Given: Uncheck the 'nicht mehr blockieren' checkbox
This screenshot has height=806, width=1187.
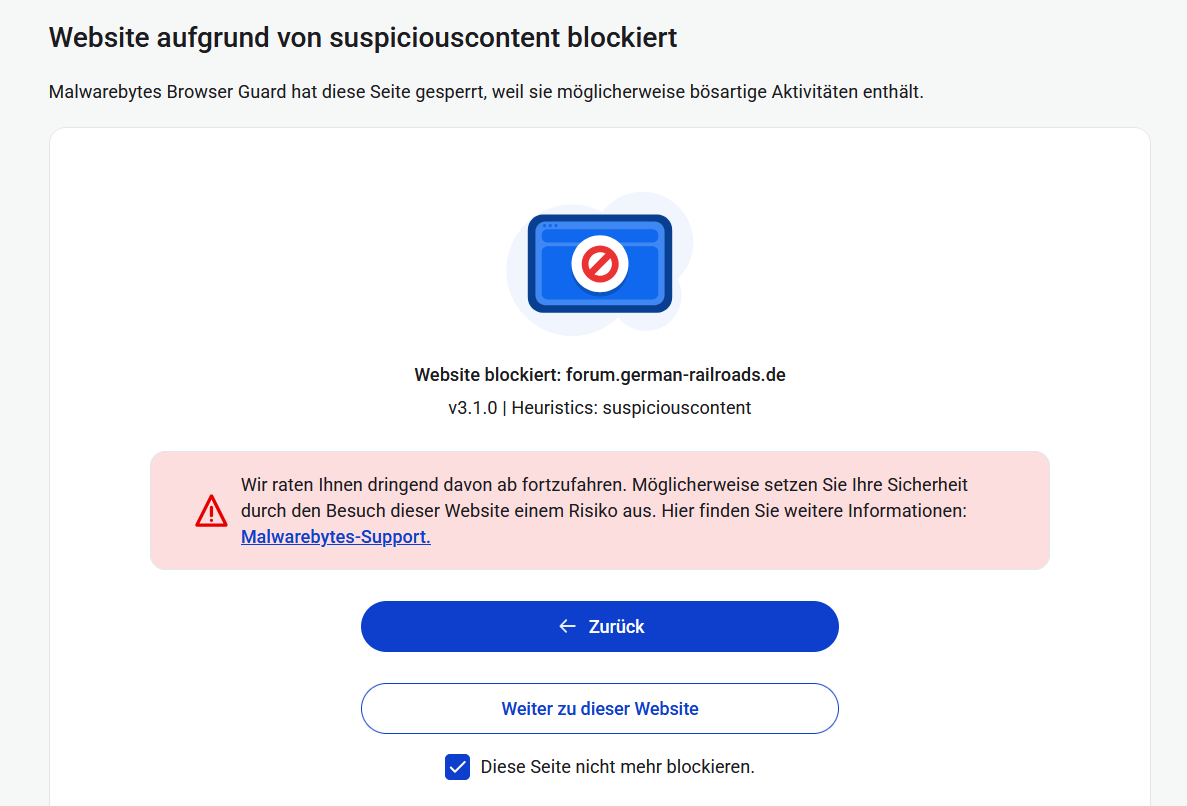Looking at the screenshot, I should click(457, 767).
